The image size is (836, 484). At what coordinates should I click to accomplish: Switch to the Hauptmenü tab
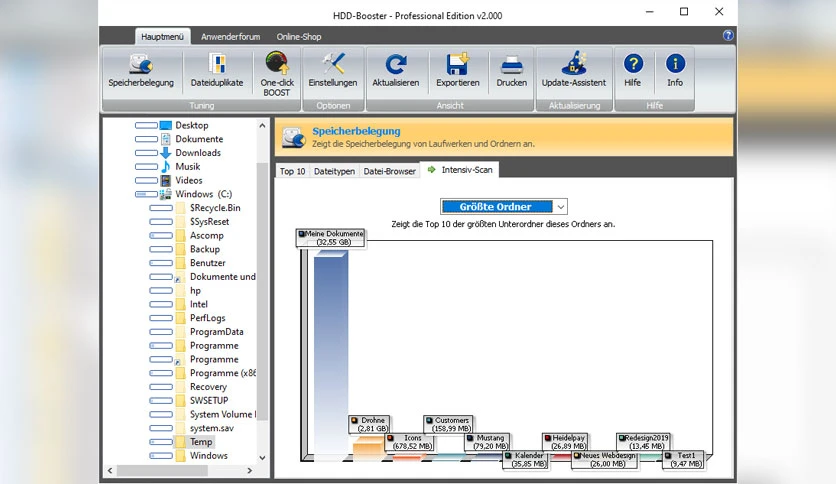pos(162,37)
